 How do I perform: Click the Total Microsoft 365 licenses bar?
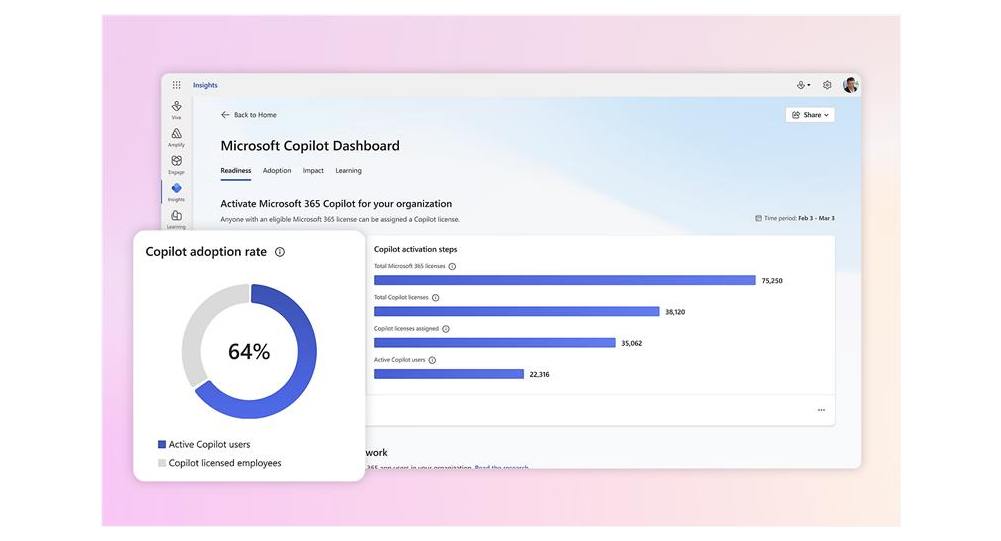point(564,280)
